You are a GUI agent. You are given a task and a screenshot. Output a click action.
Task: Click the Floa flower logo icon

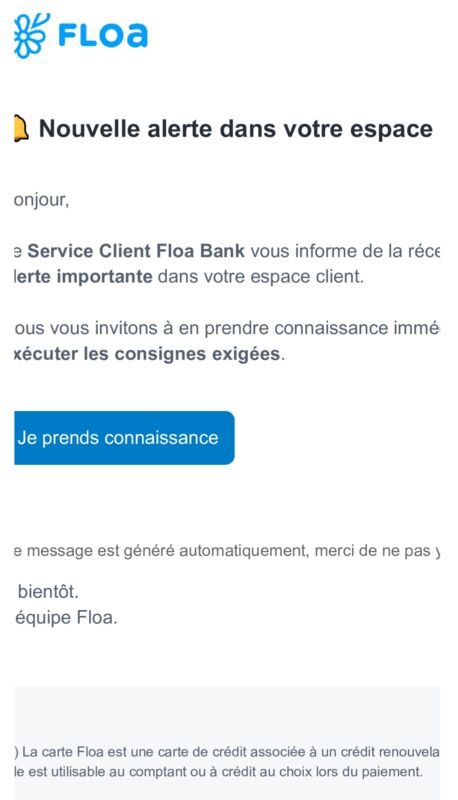(32, 35)
